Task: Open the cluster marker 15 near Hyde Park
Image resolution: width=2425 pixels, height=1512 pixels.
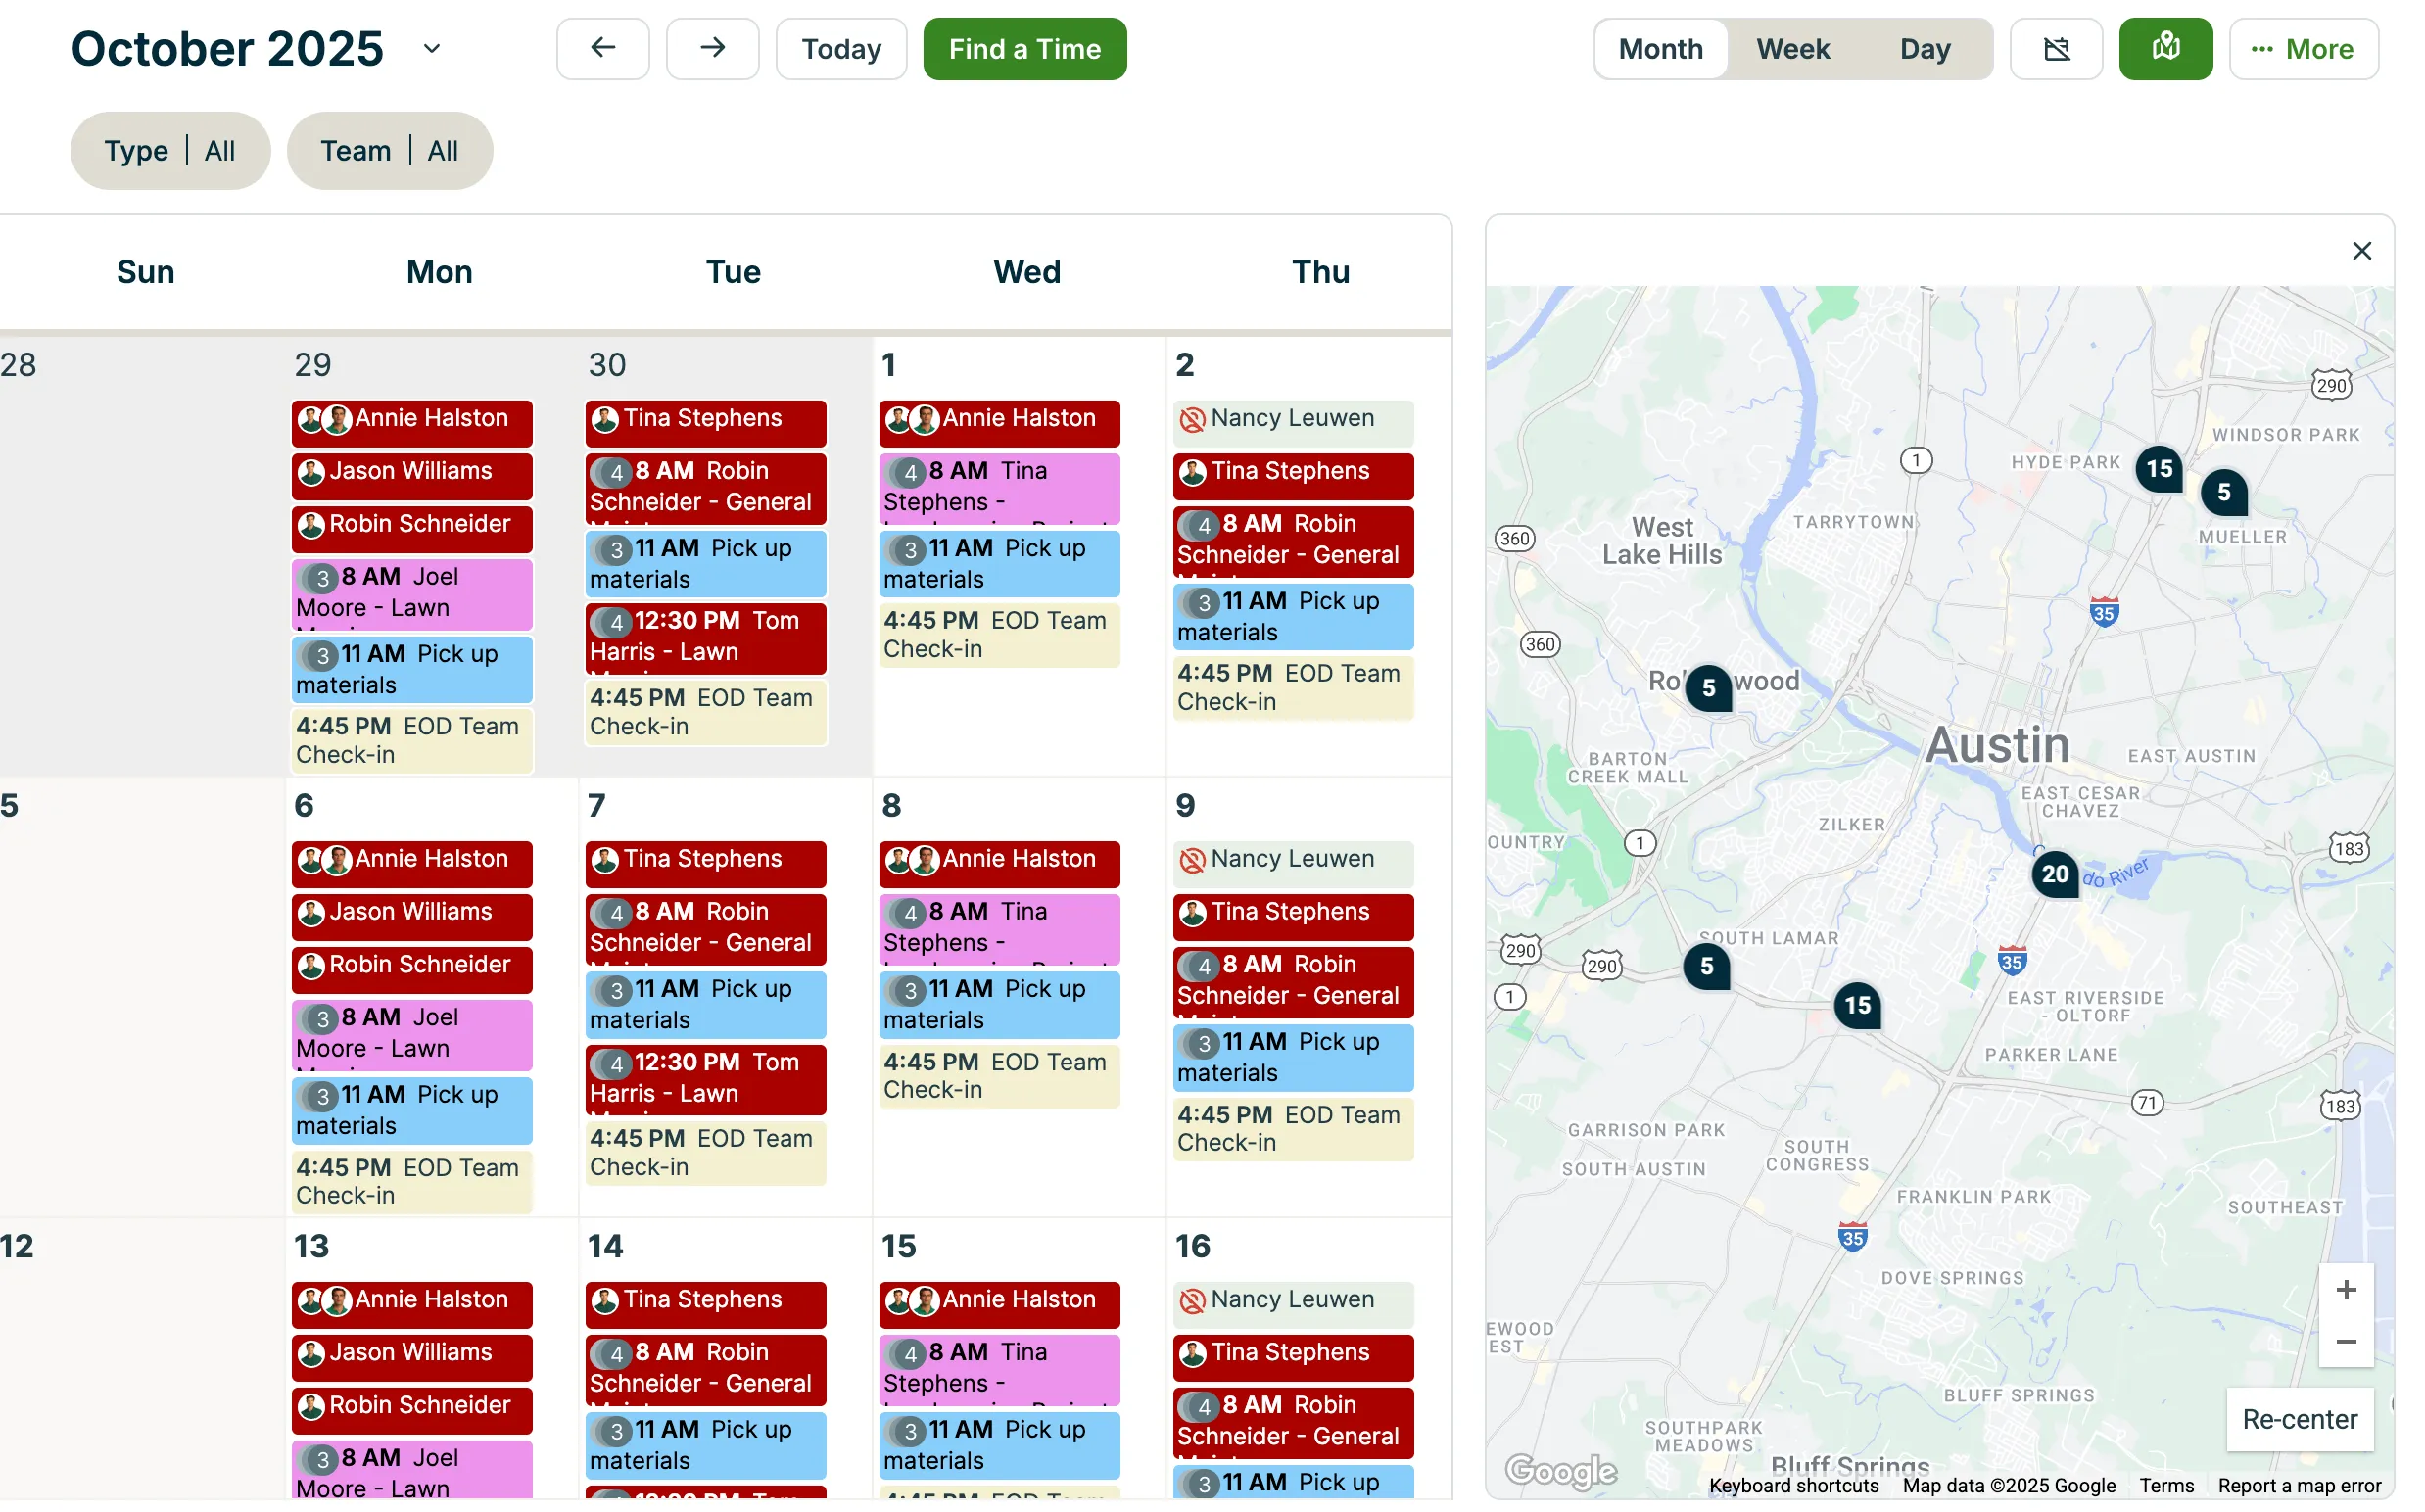Action: point(2158,468)
